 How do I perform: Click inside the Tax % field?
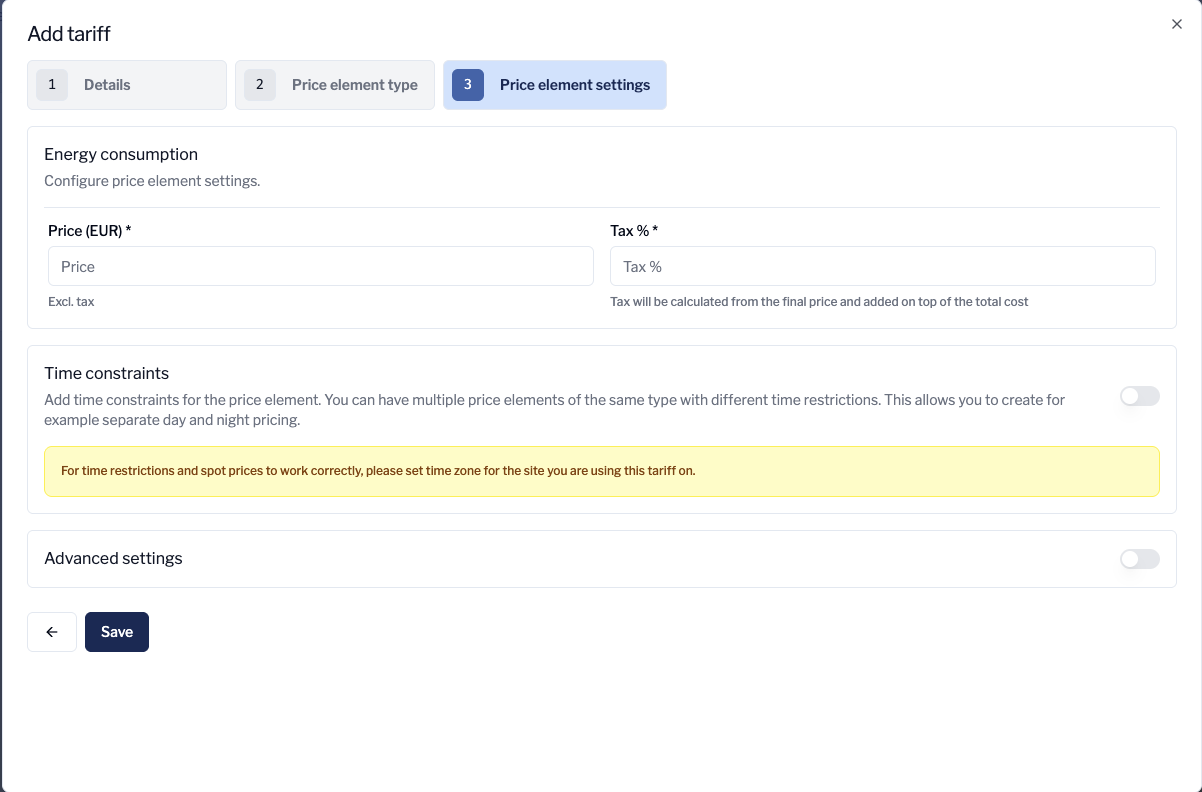tap(882, 266)
